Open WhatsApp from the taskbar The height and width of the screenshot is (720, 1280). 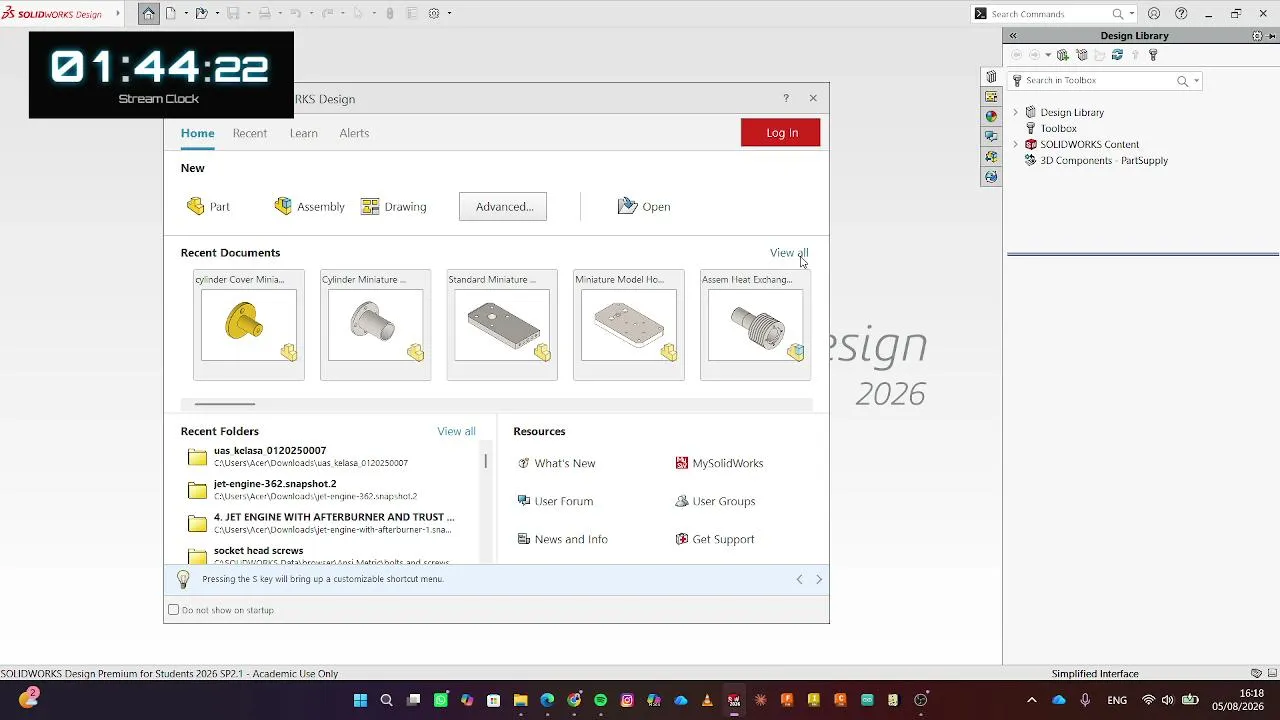(440, 700)
